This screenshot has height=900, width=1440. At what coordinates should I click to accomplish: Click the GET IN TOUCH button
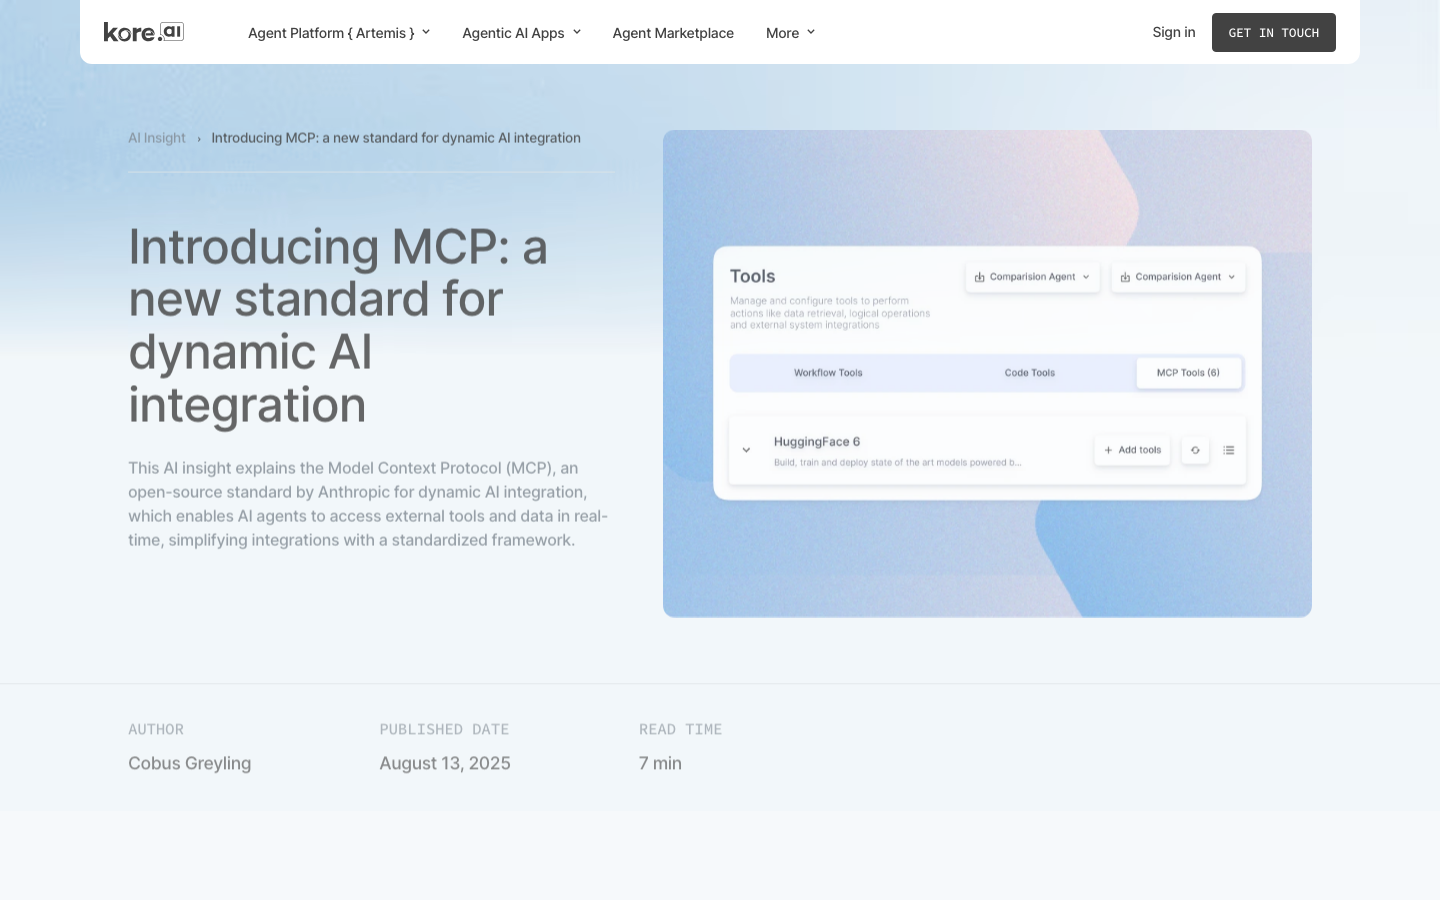click(x=1274, y=33)
